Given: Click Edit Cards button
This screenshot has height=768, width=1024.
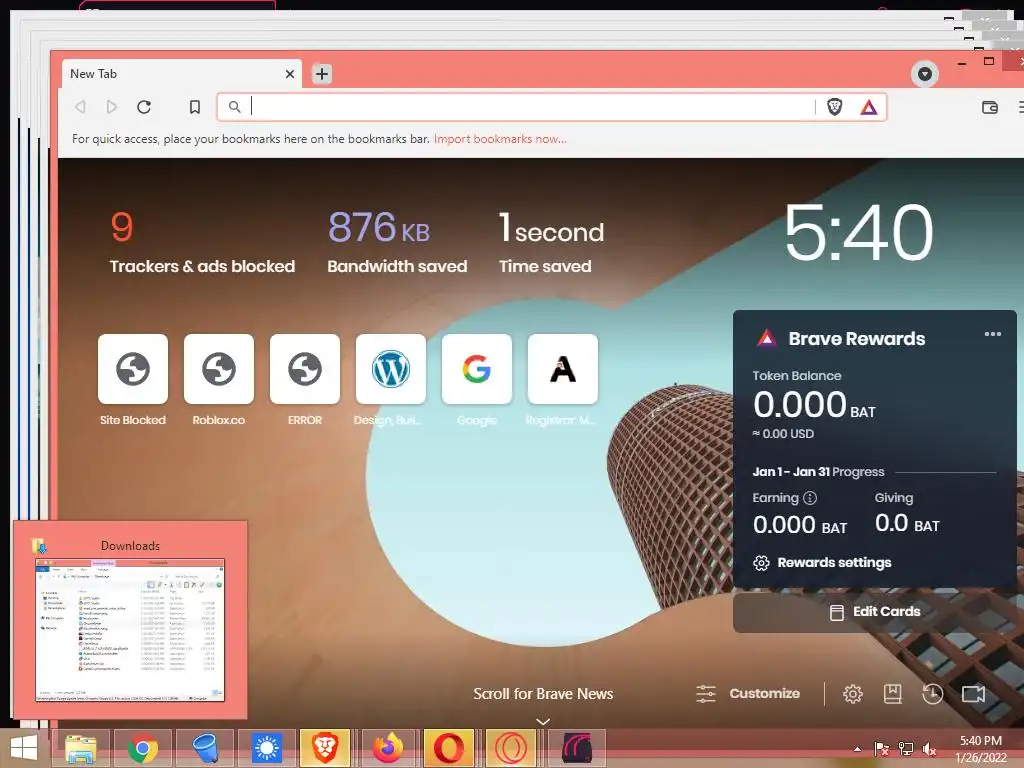Looking at the screenshot, I should click(x=875, y=612).
